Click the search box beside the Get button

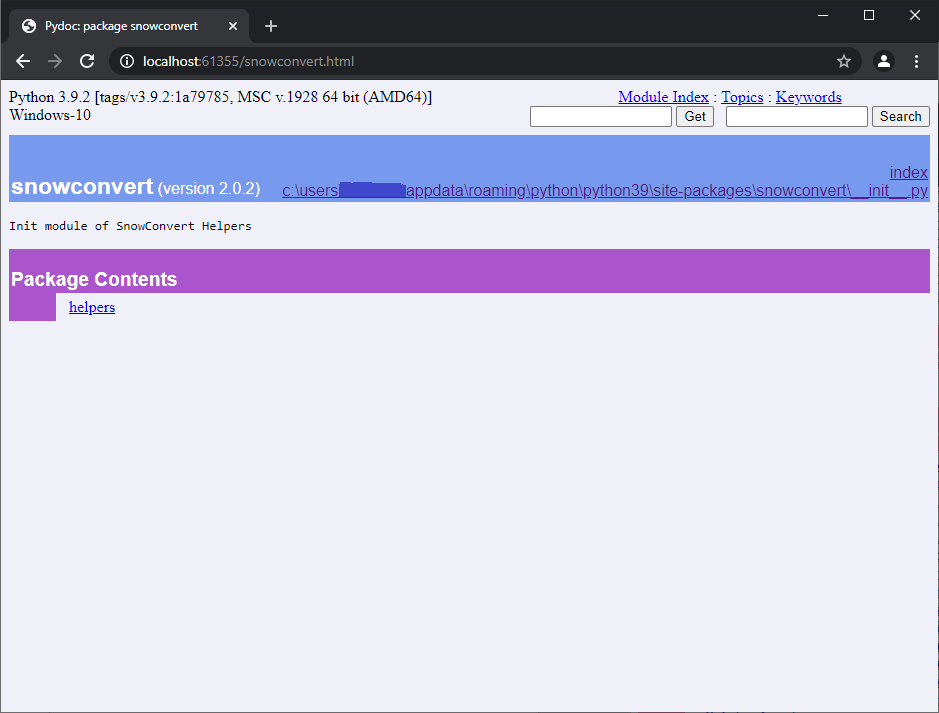[600, 116]
